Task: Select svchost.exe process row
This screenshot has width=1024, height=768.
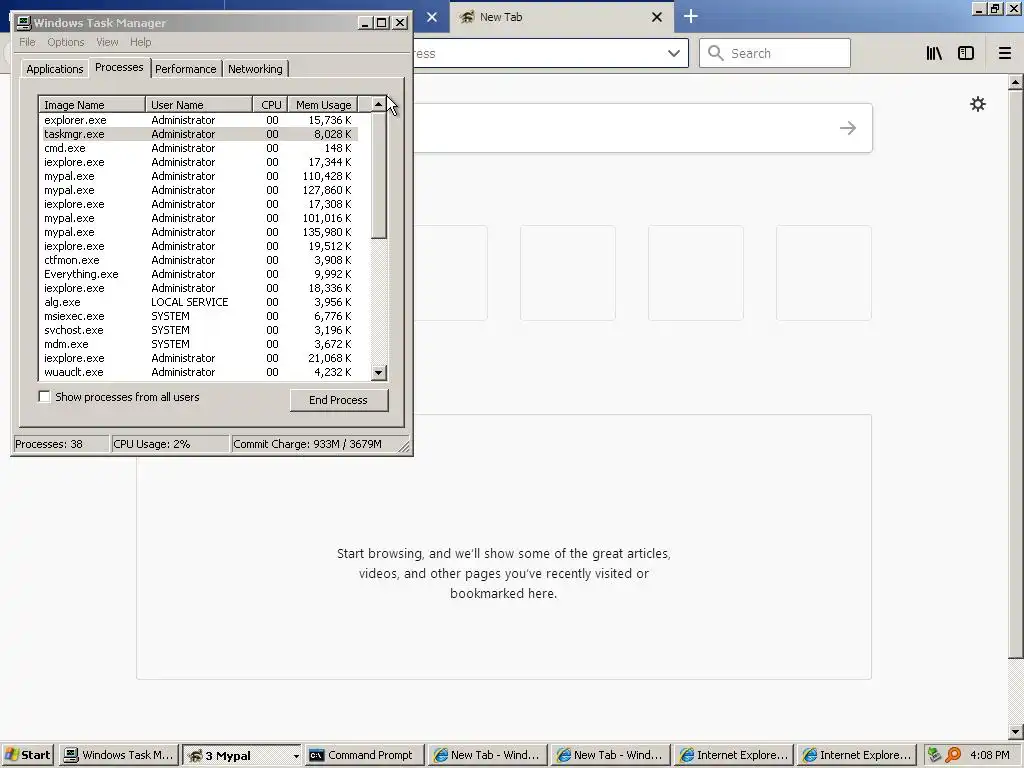Action: pos(198,330)
